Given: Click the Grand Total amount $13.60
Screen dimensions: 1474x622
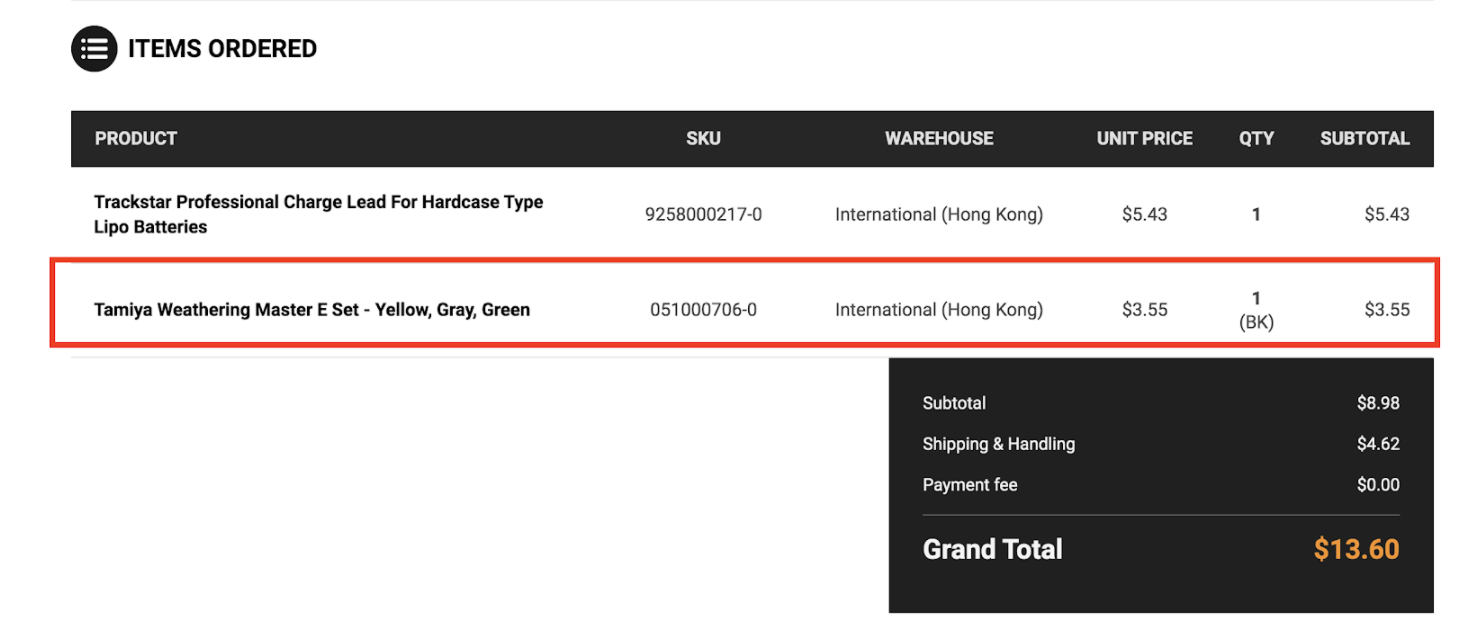Looking at the screenshot, I should (x=1356, y=549).
